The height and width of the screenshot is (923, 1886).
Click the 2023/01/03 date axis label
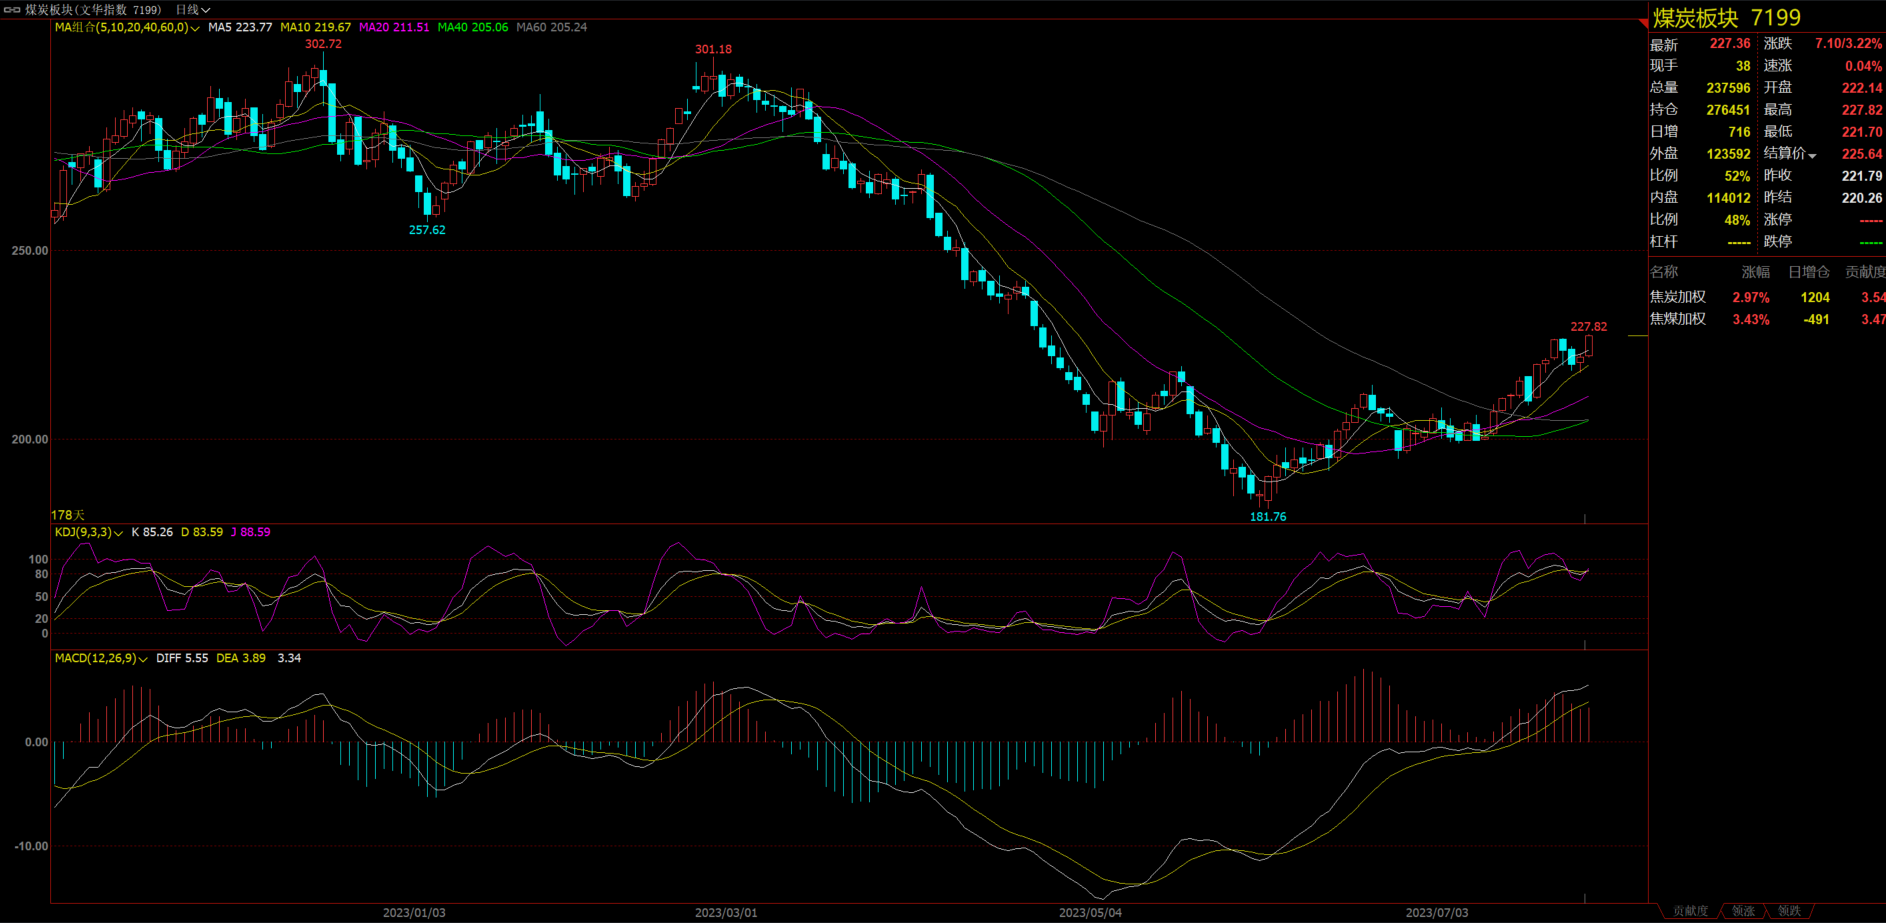[x=414, y=913]
